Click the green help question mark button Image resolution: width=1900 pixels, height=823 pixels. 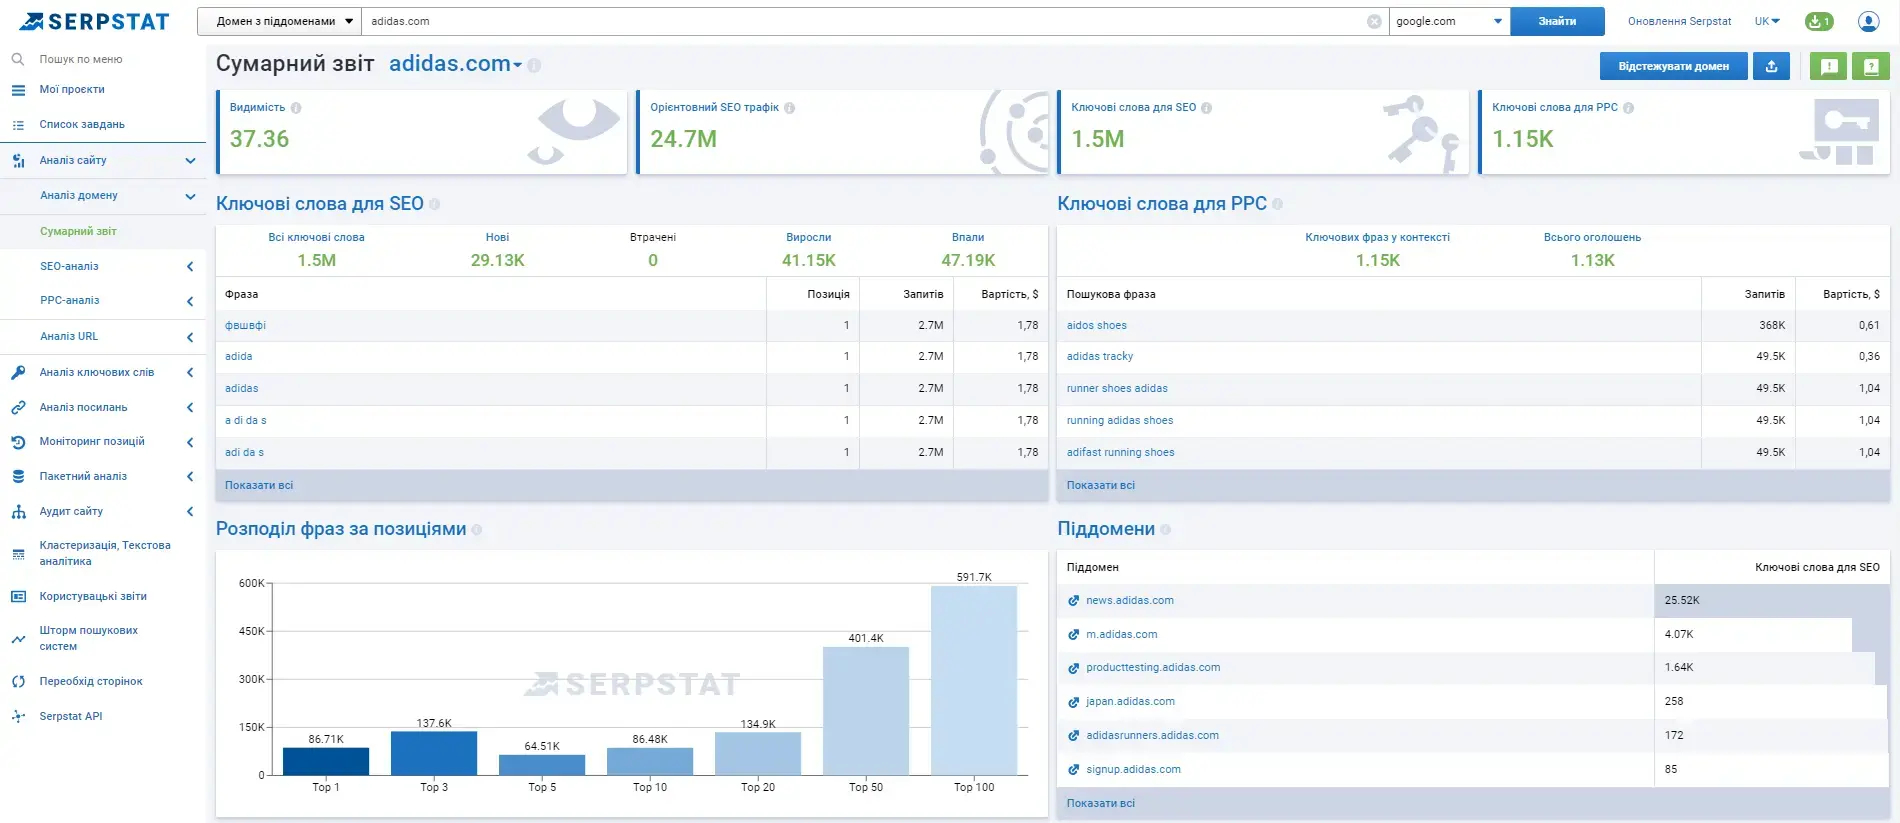pos(1870,66)
